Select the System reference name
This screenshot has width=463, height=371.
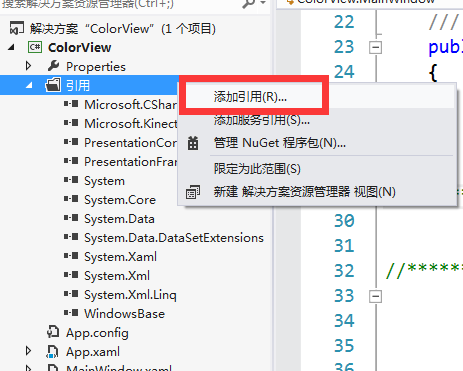(104, 181)
